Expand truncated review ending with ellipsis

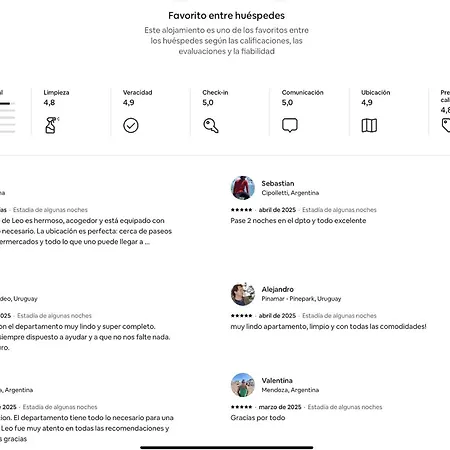pos(147,242)
